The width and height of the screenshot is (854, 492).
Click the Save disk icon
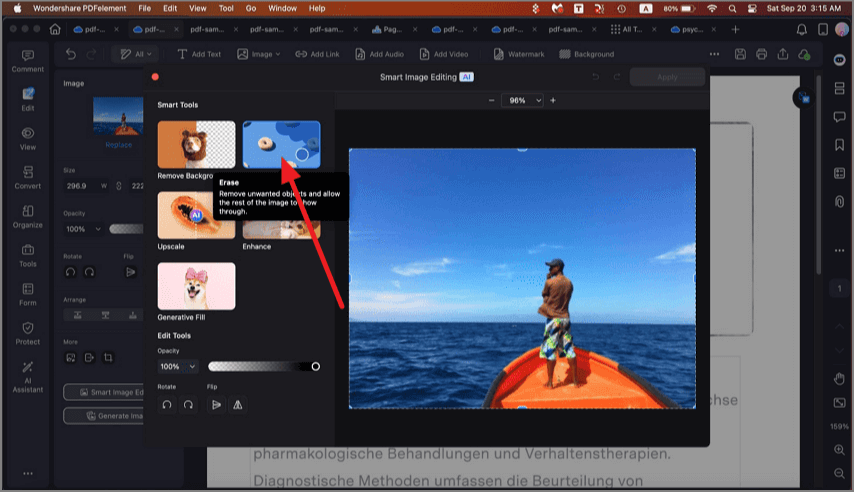pos(740,54)
